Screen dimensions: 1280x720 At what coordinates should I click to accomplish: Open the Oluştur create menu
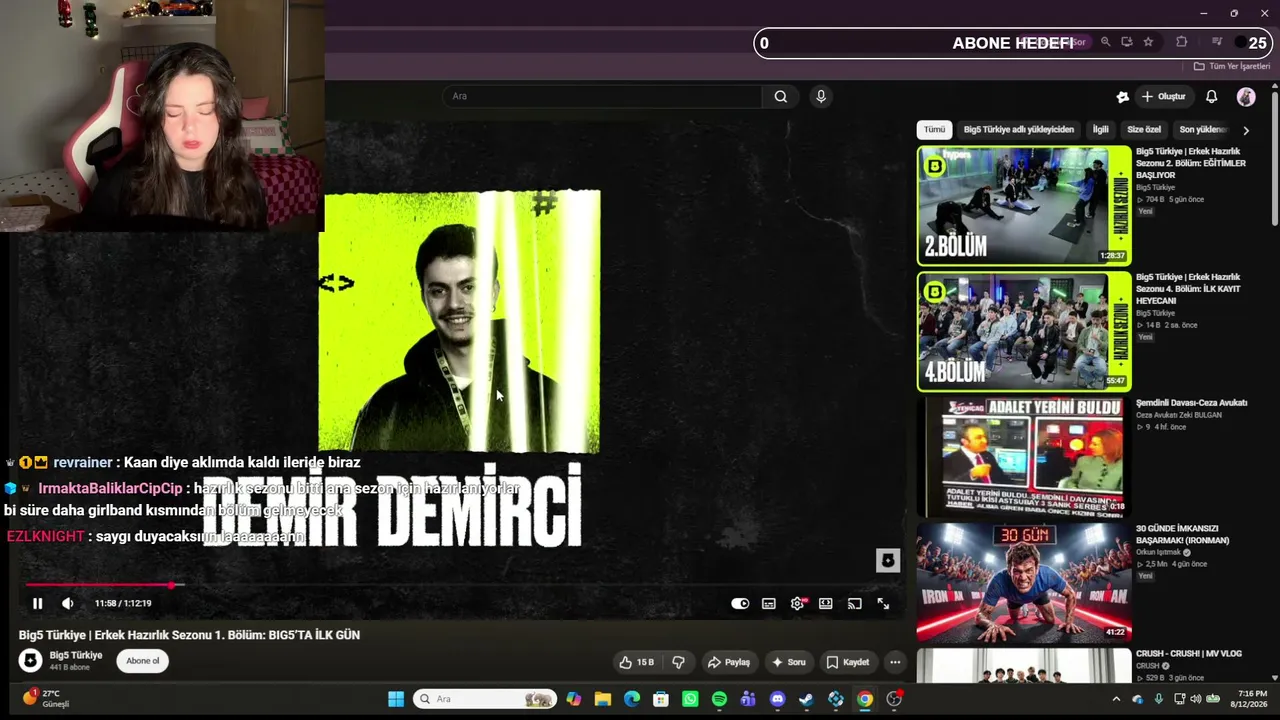coord(1164,97)
